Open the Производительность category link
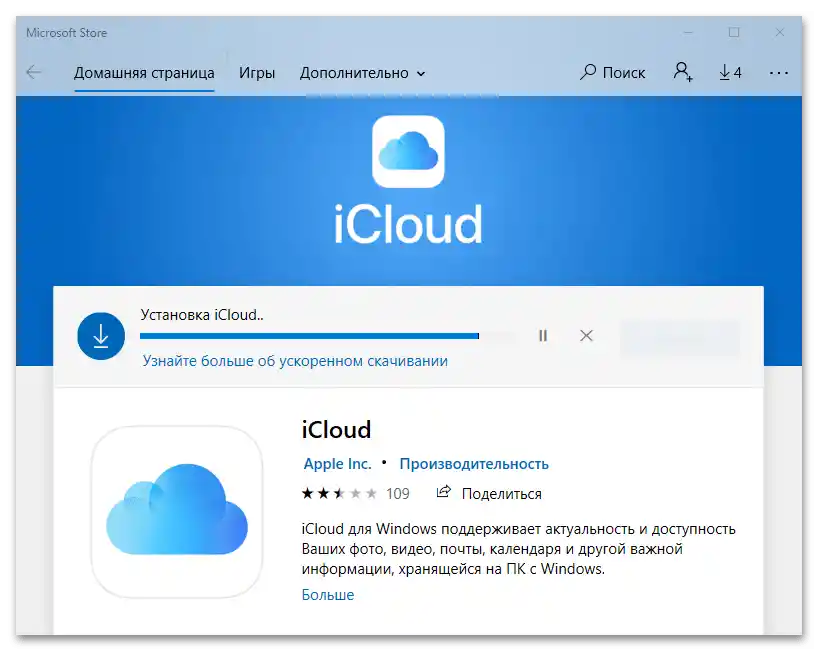Screen dimensions: 818x651 point(474,464)
